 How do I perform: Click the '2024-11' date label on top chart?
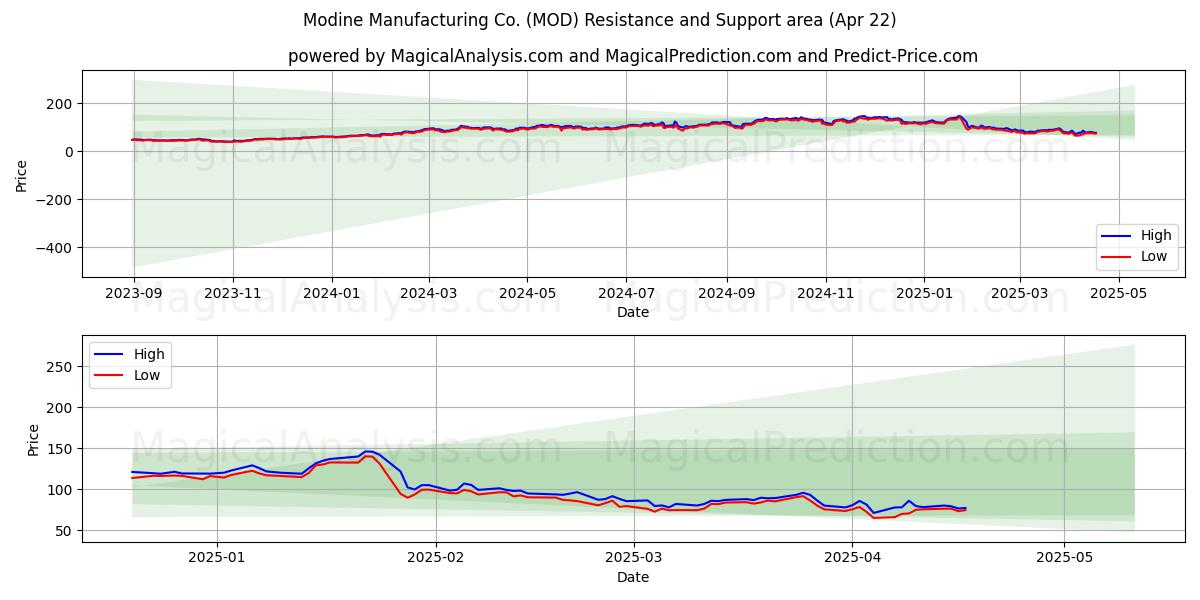pyautogui.click(x=825, y=295)
